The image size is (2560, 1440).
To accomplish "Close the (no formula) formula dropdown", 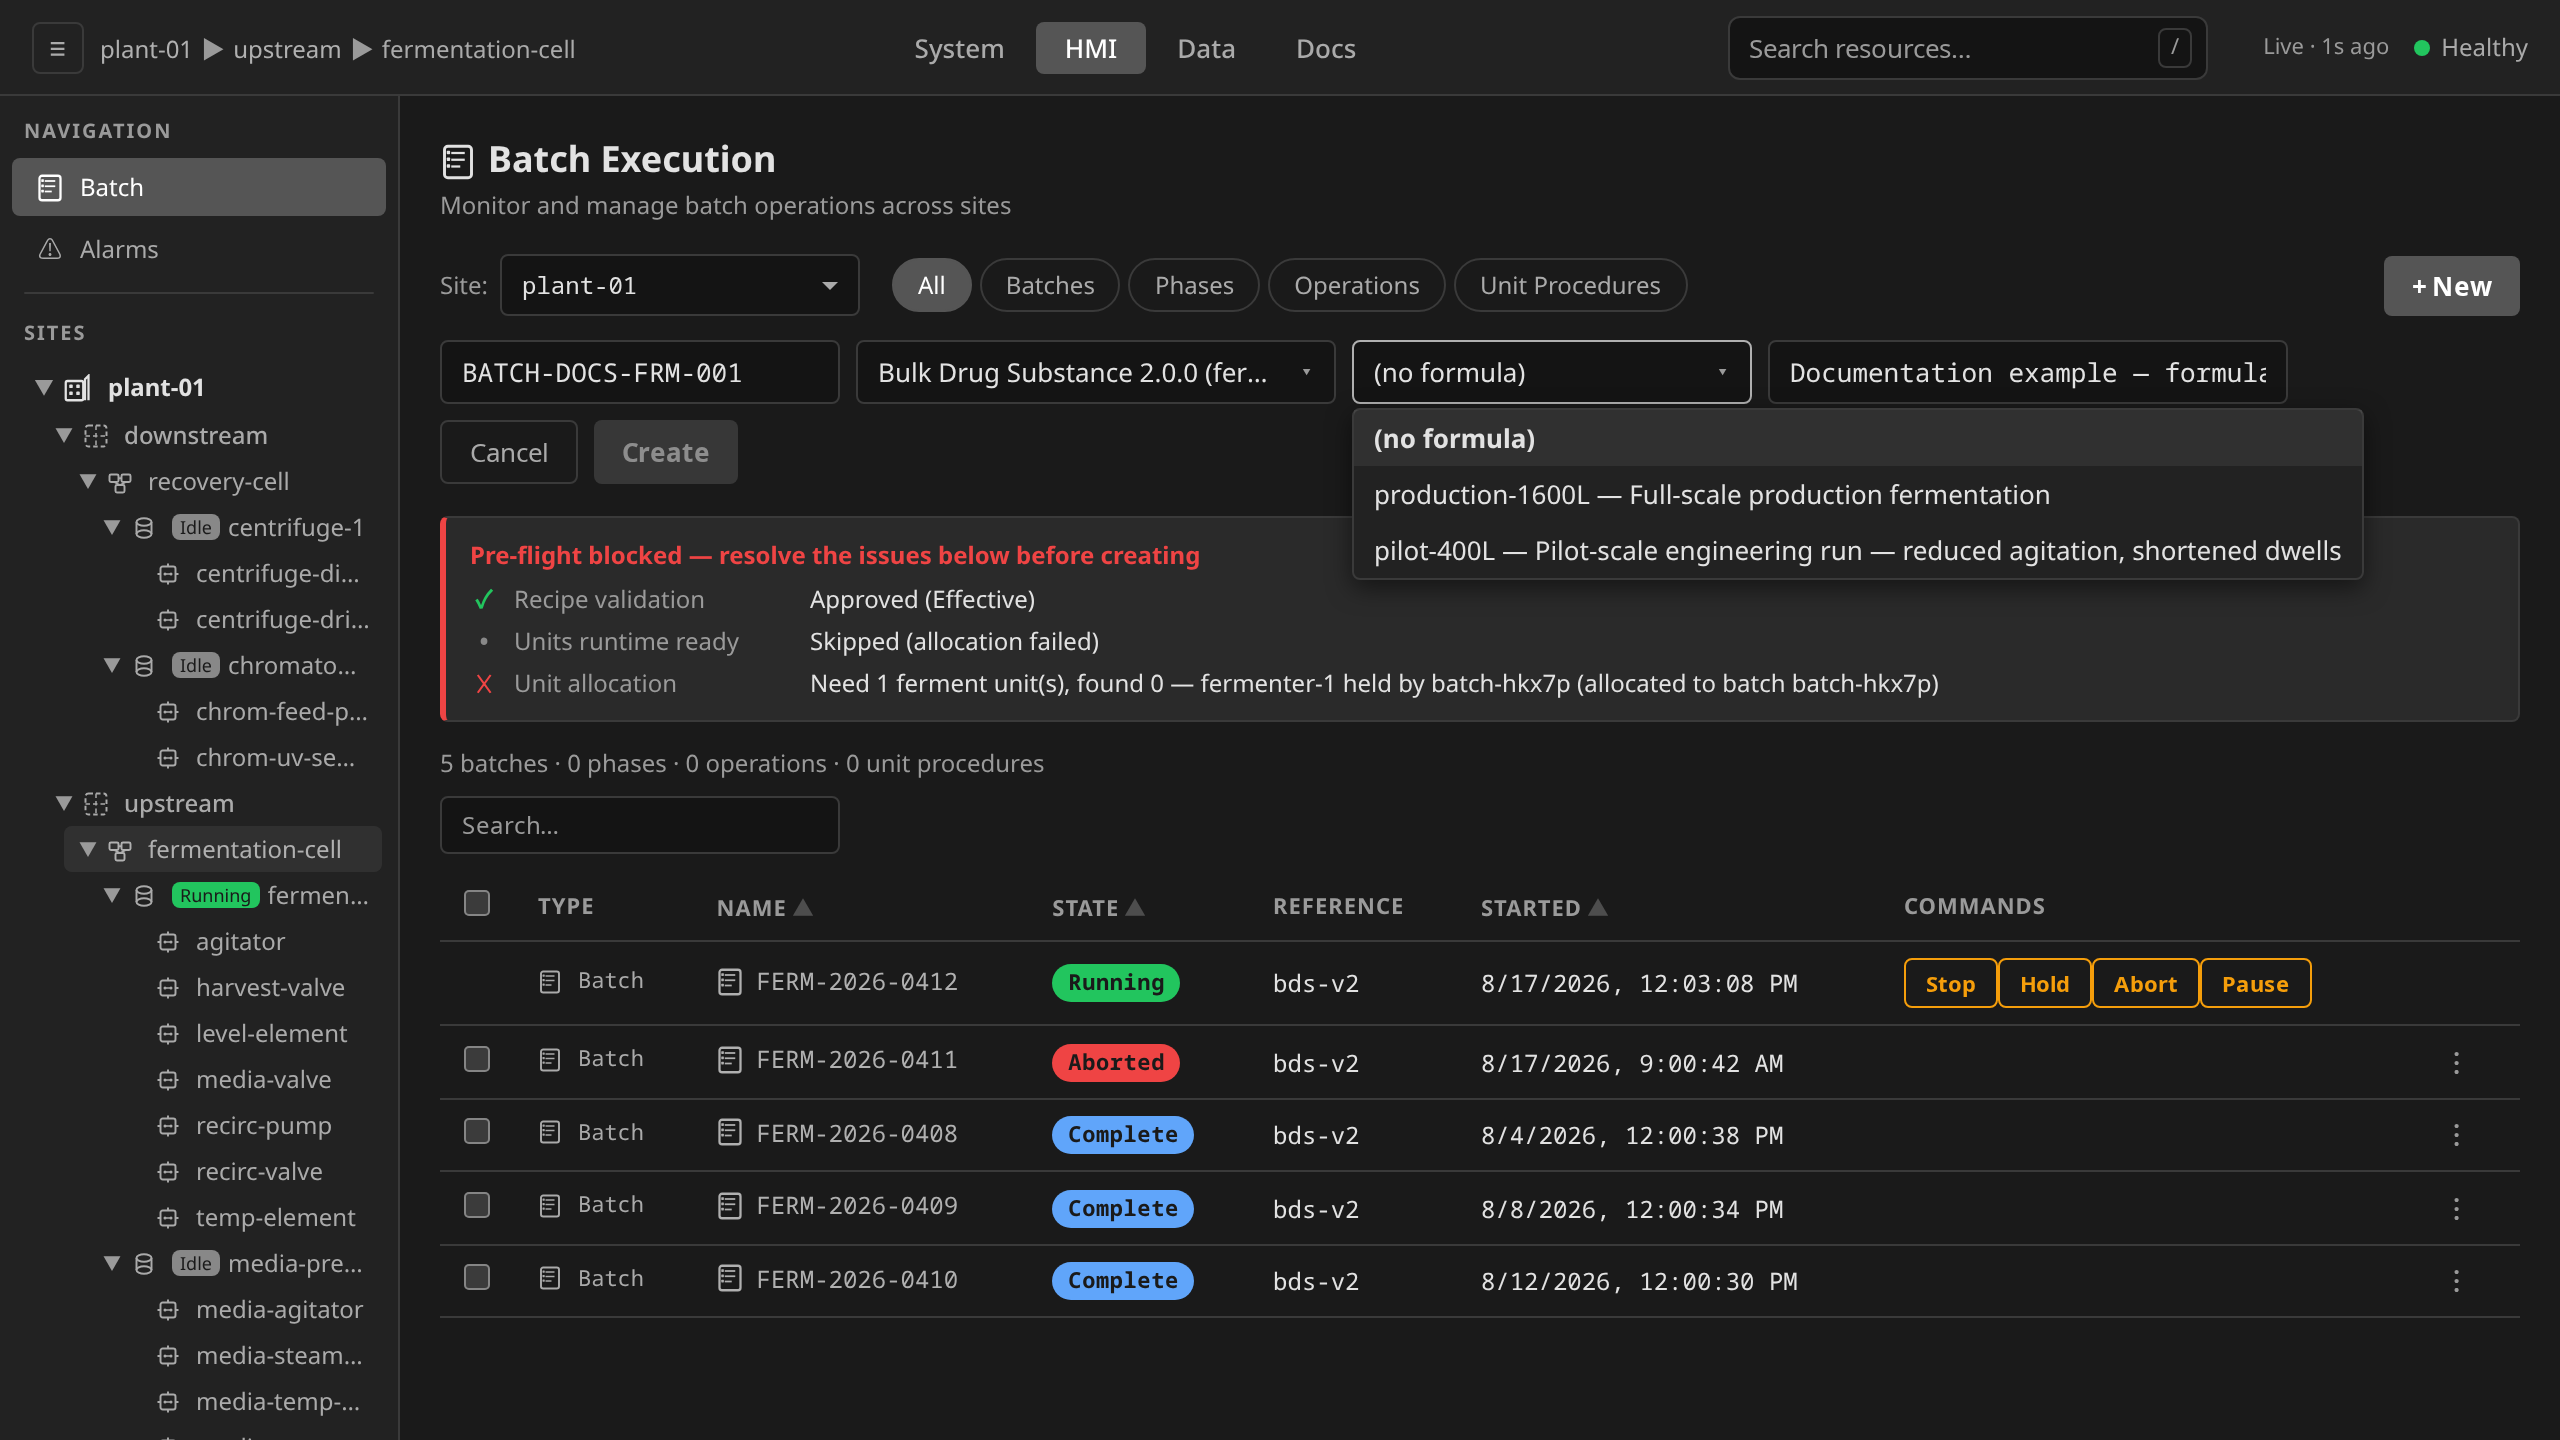I will pyautogui.click(x=1551, y=372).
